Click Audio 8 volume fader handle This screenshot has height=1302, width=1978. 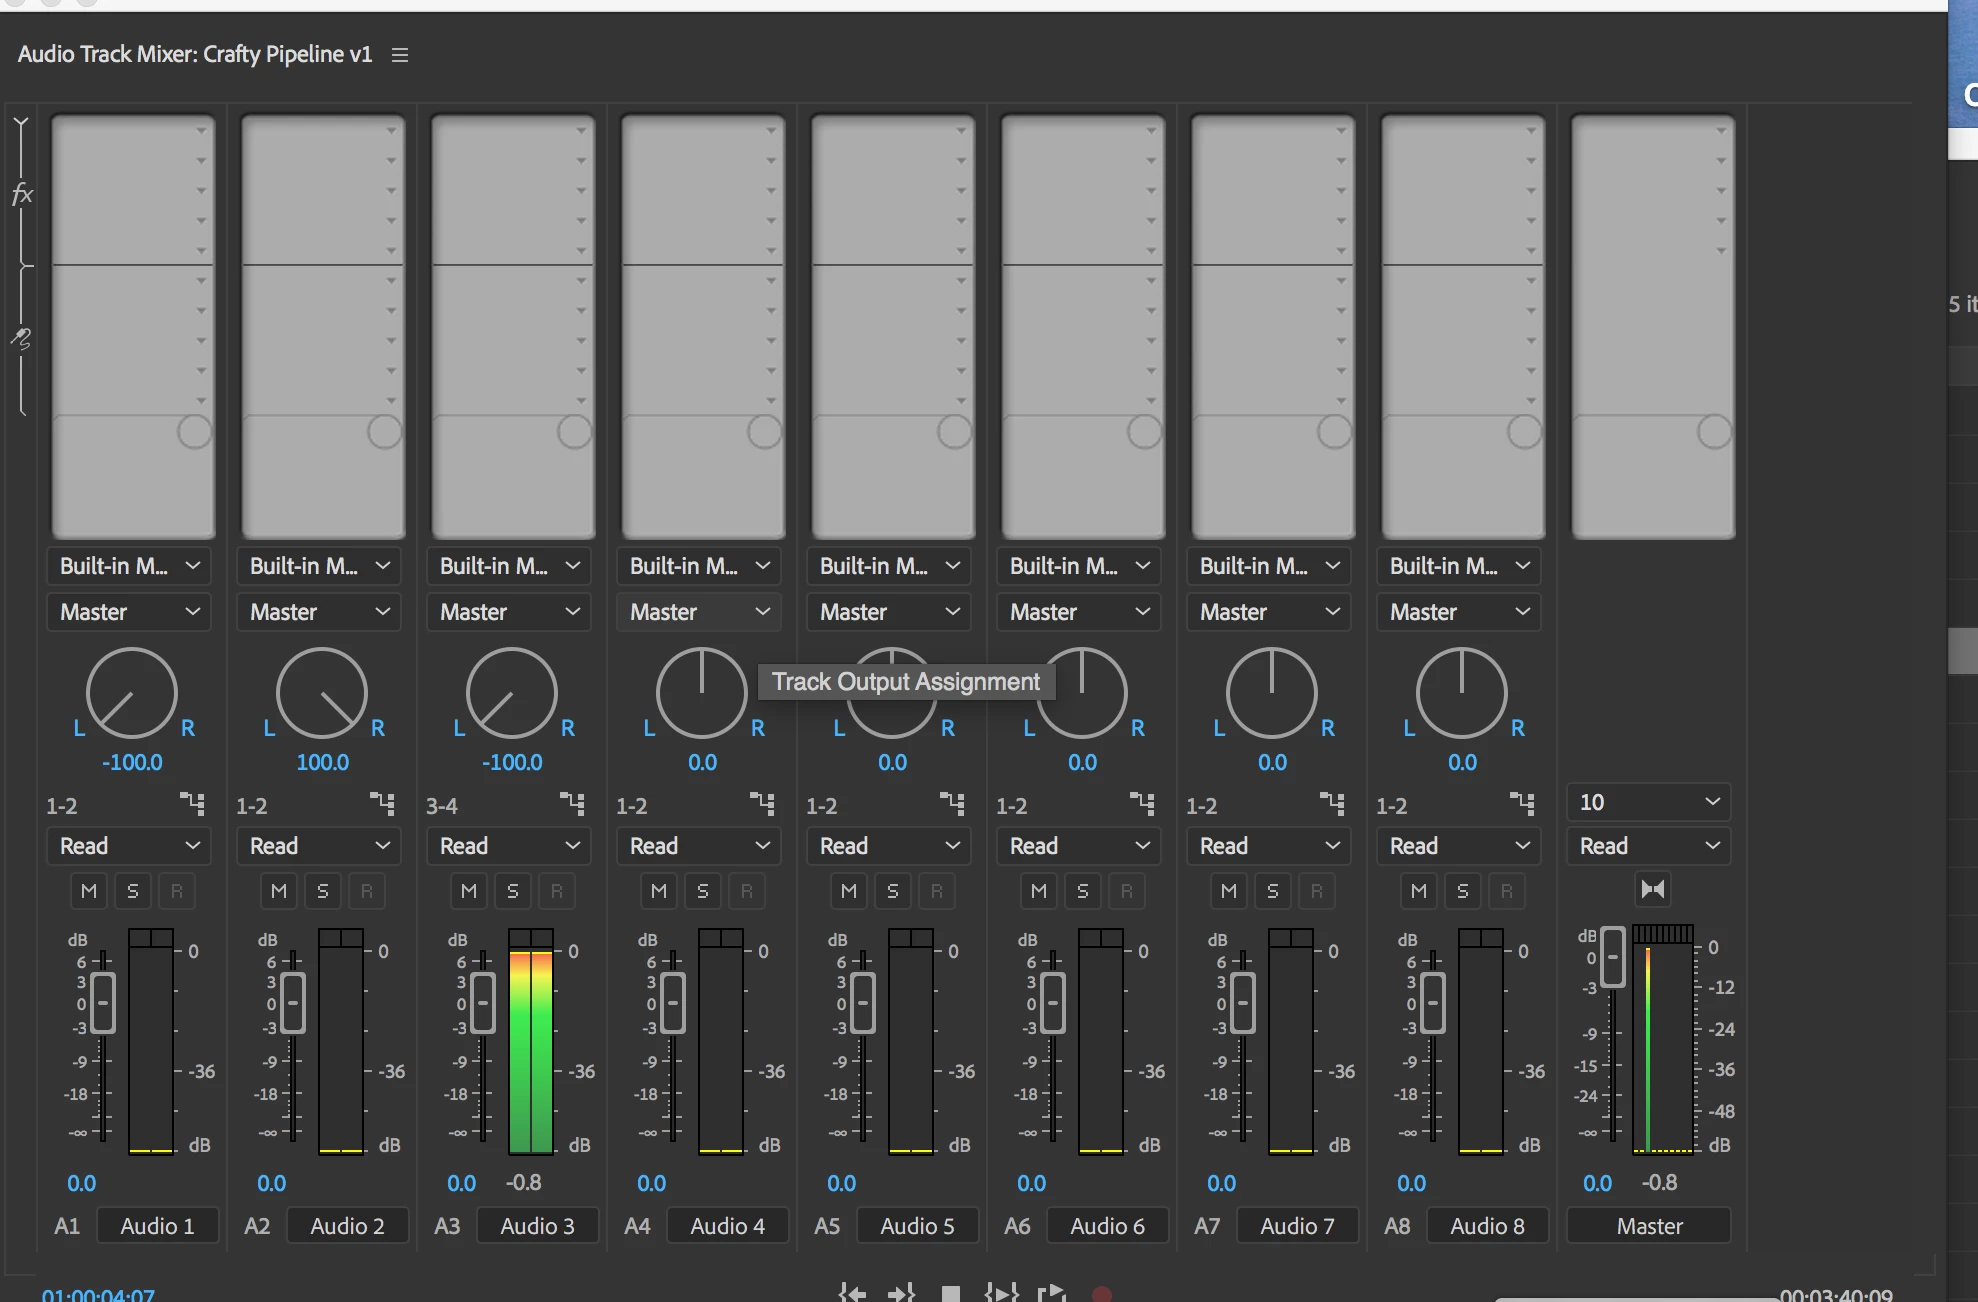click(1433, 1003)
